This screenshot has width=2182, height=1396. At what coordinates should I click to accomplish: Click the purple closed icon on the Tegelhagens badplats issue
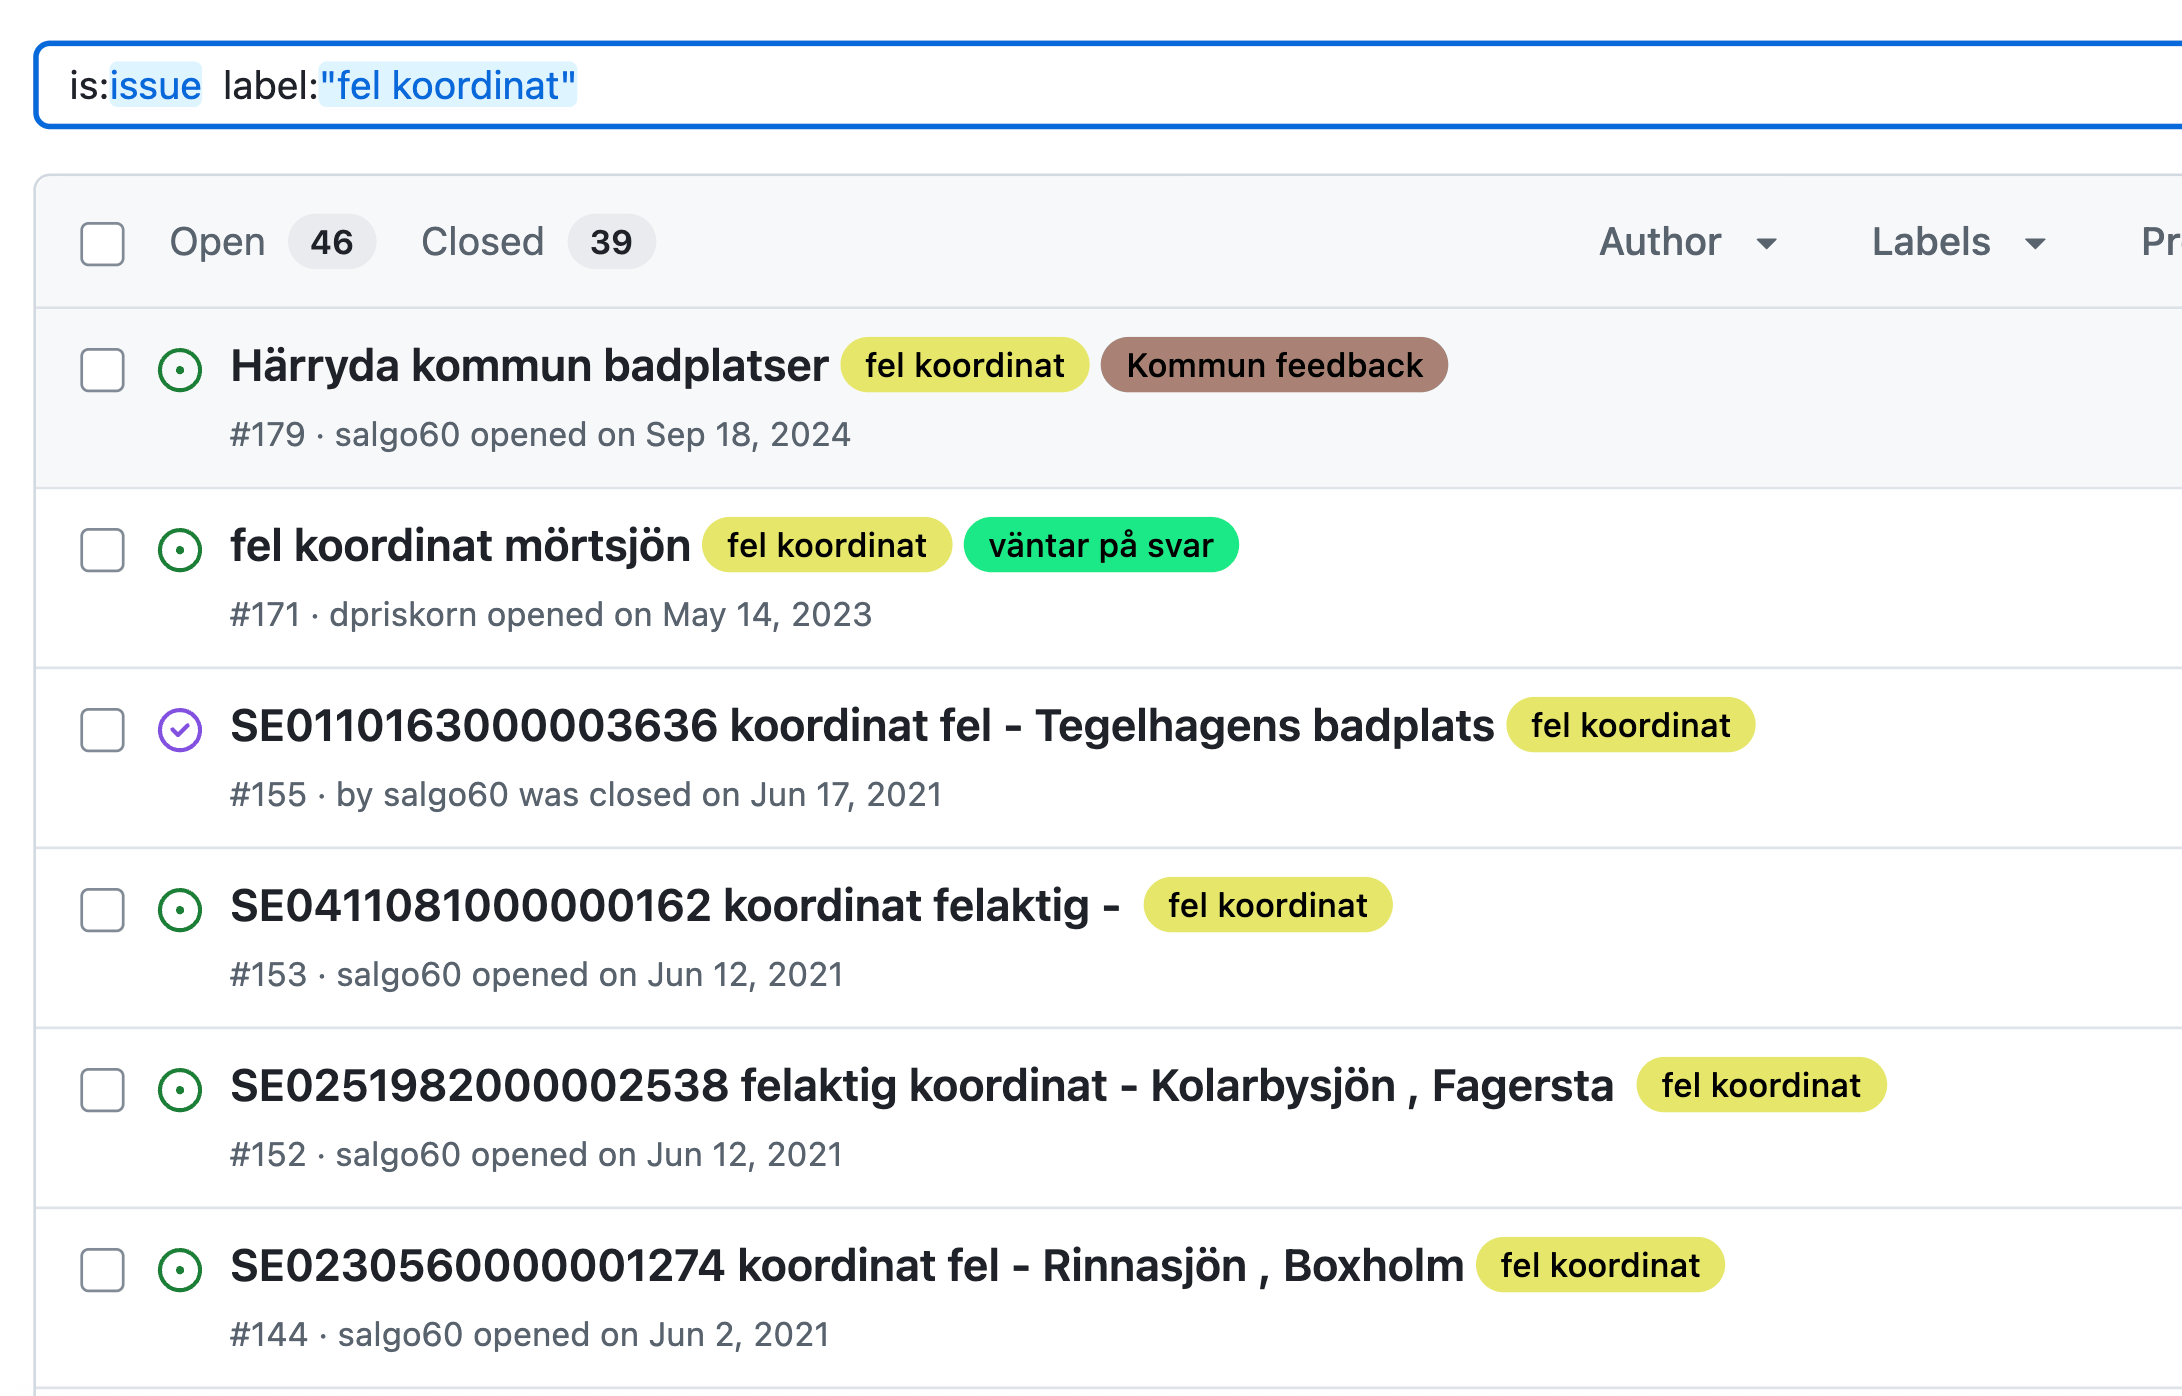[180, 730]
